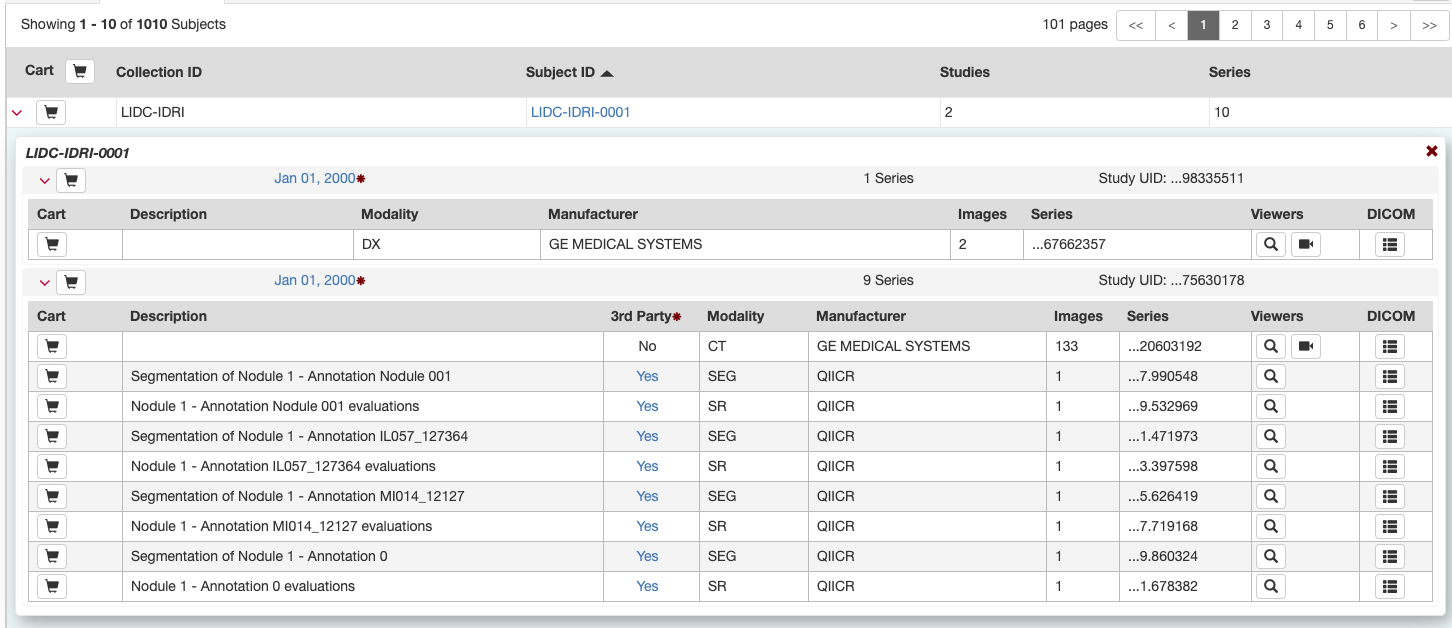1452x628 pixels.
Task: Open the LIDC-IDRI-0001 subject link
Action: pyautogui.click(x=579, y=111)
